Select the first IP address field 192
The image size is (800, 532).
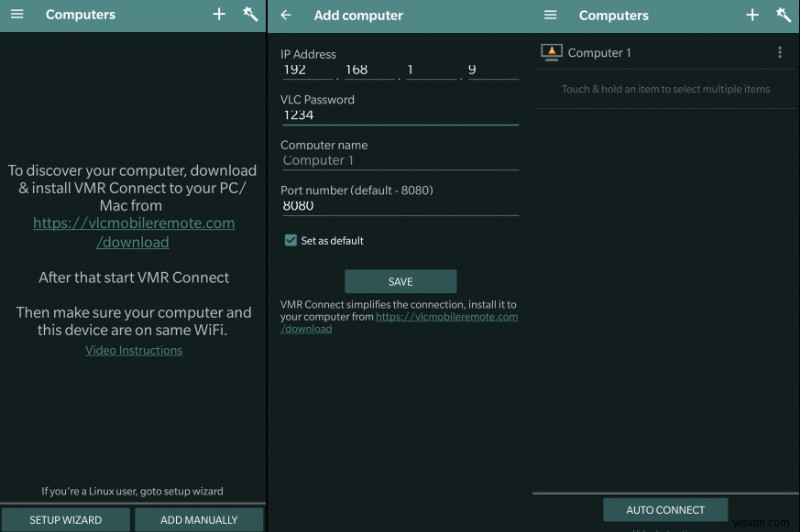click(308, 70)
